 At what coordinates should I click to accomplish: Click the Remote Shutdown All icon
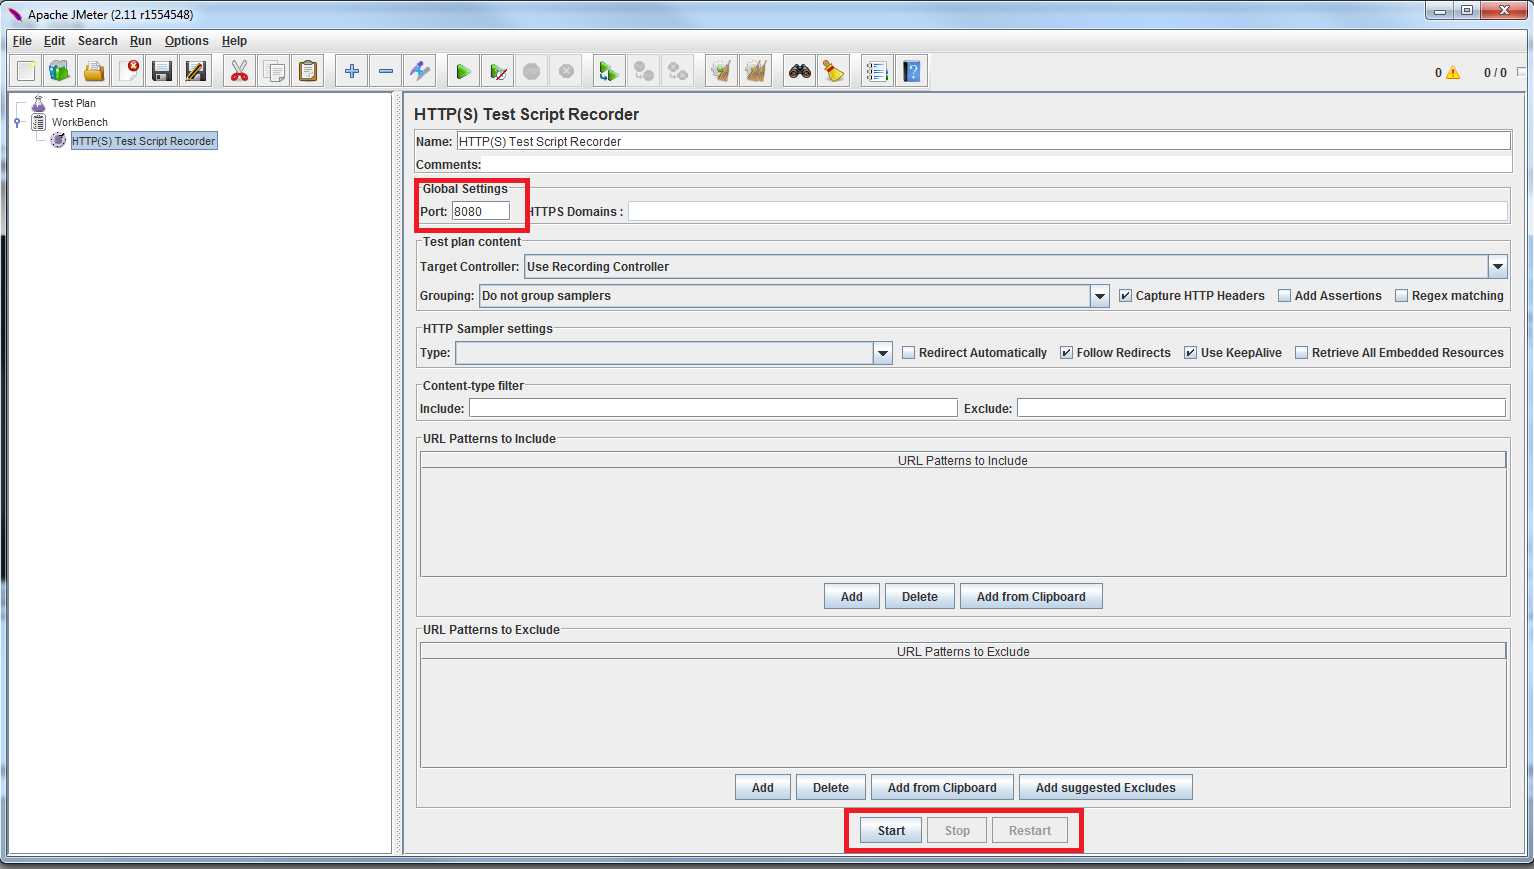[678, 71]
